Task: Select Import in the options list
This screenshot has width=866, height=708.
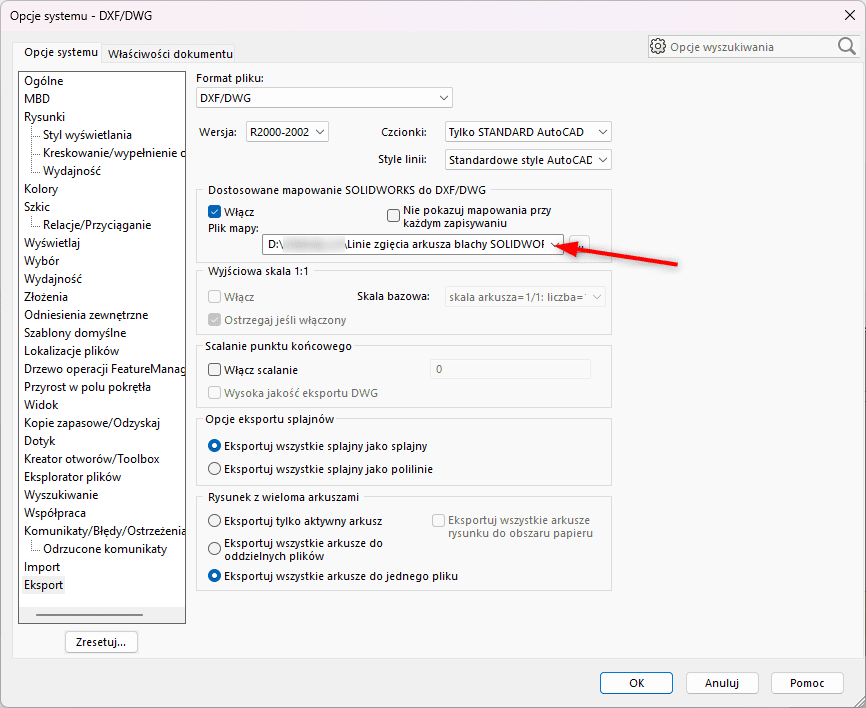Action: point(42,567)
